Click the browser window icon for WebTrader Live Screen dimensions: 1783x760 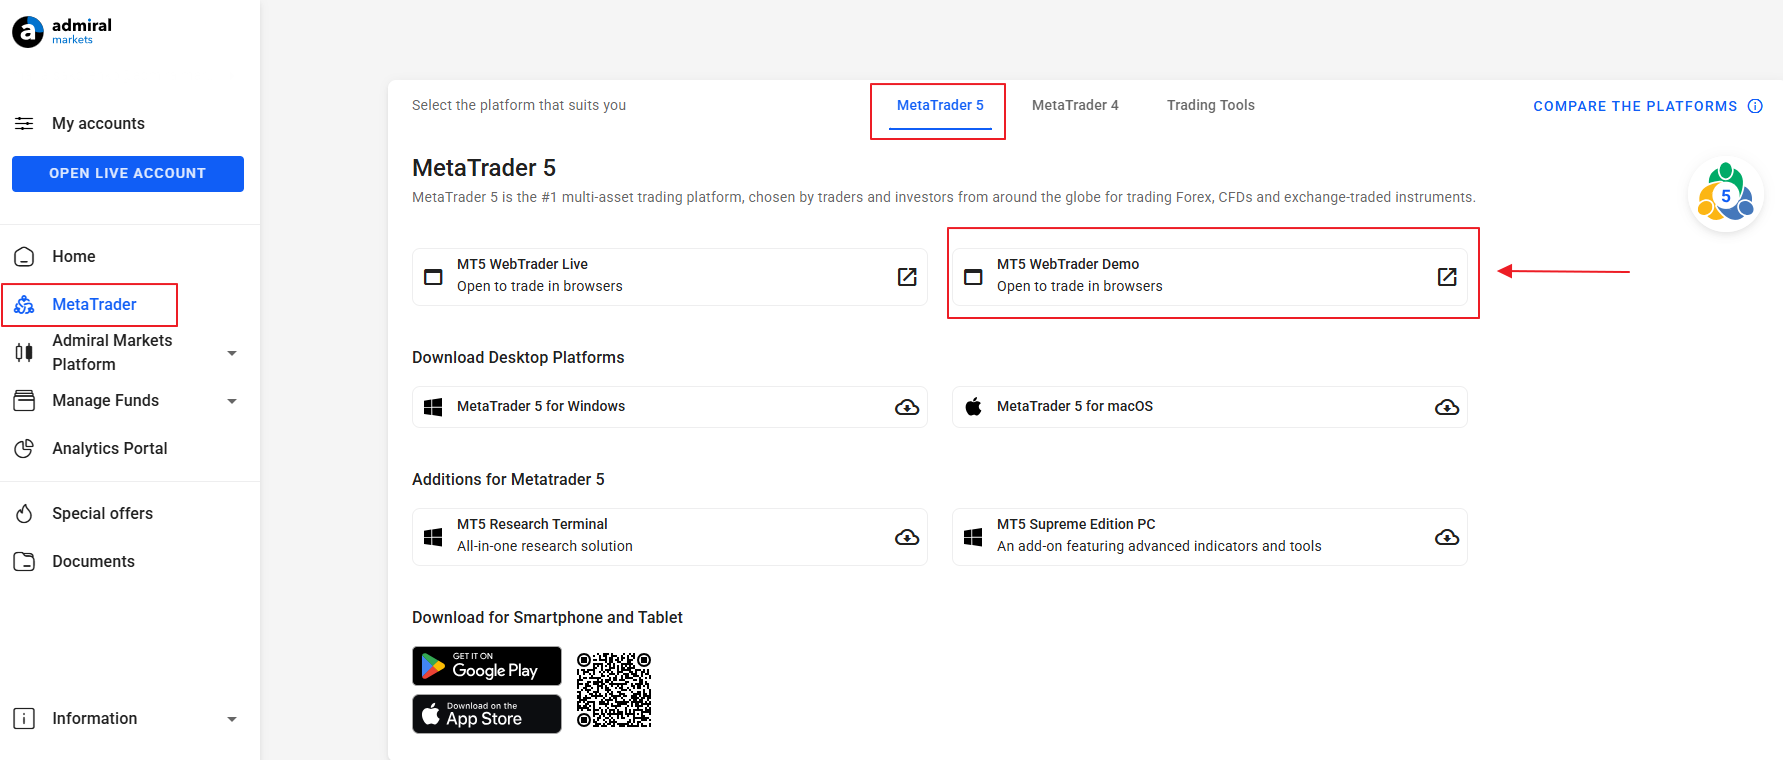(433, 277)
